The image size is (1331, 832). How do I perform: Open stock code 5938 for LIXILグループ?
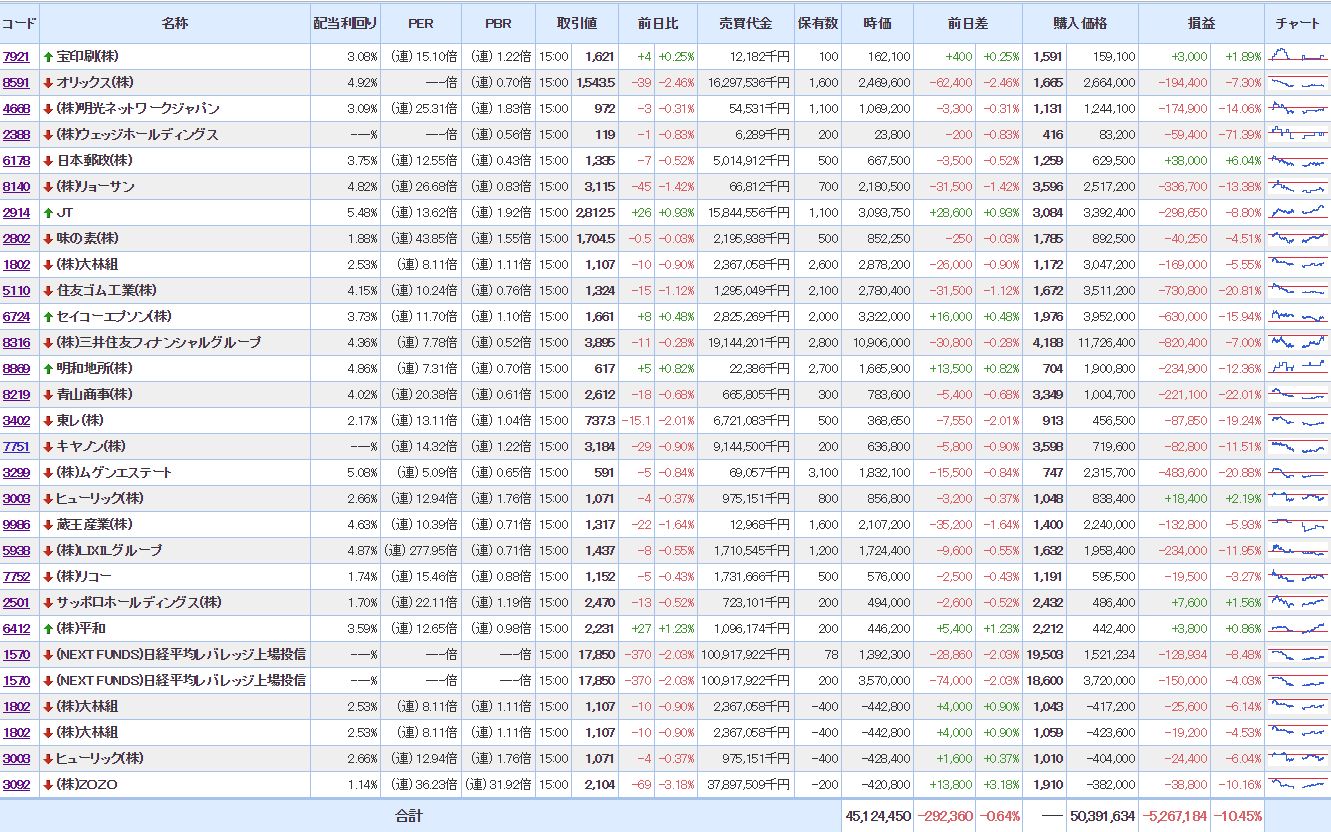coord(16,551)
